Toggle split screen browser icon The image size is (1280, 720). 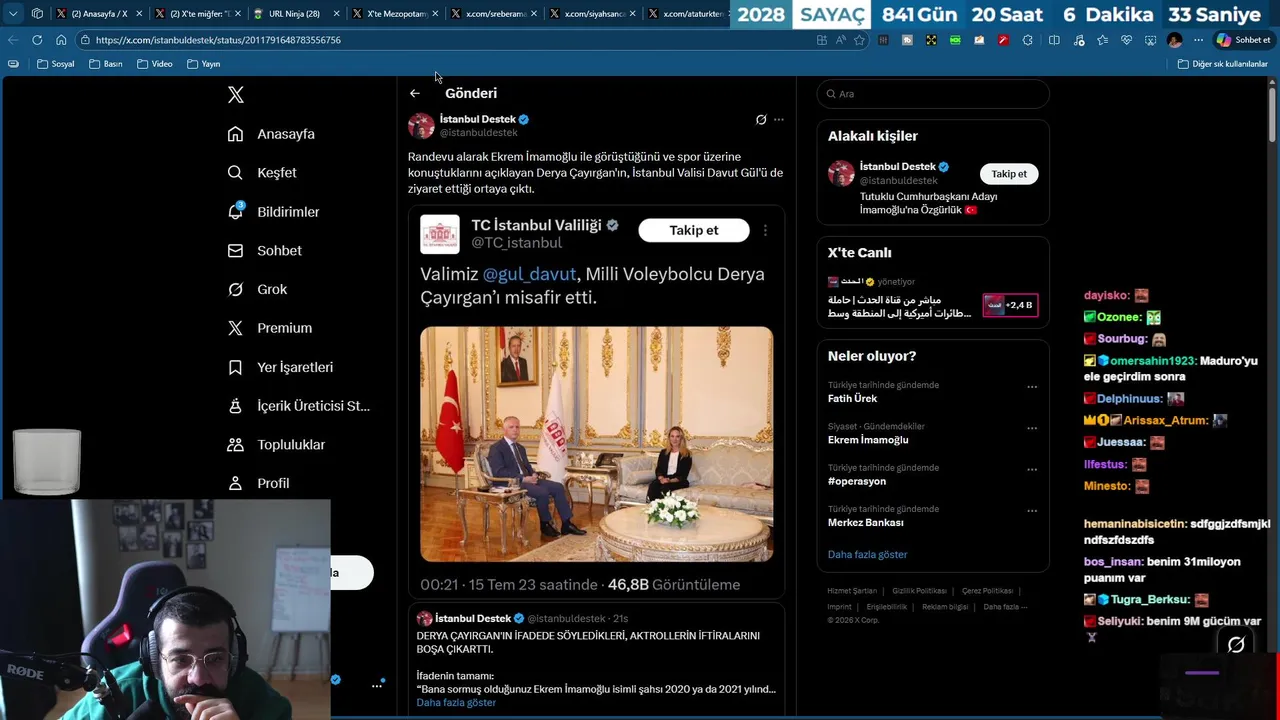pyautogui.click(x=1054, y=40)
